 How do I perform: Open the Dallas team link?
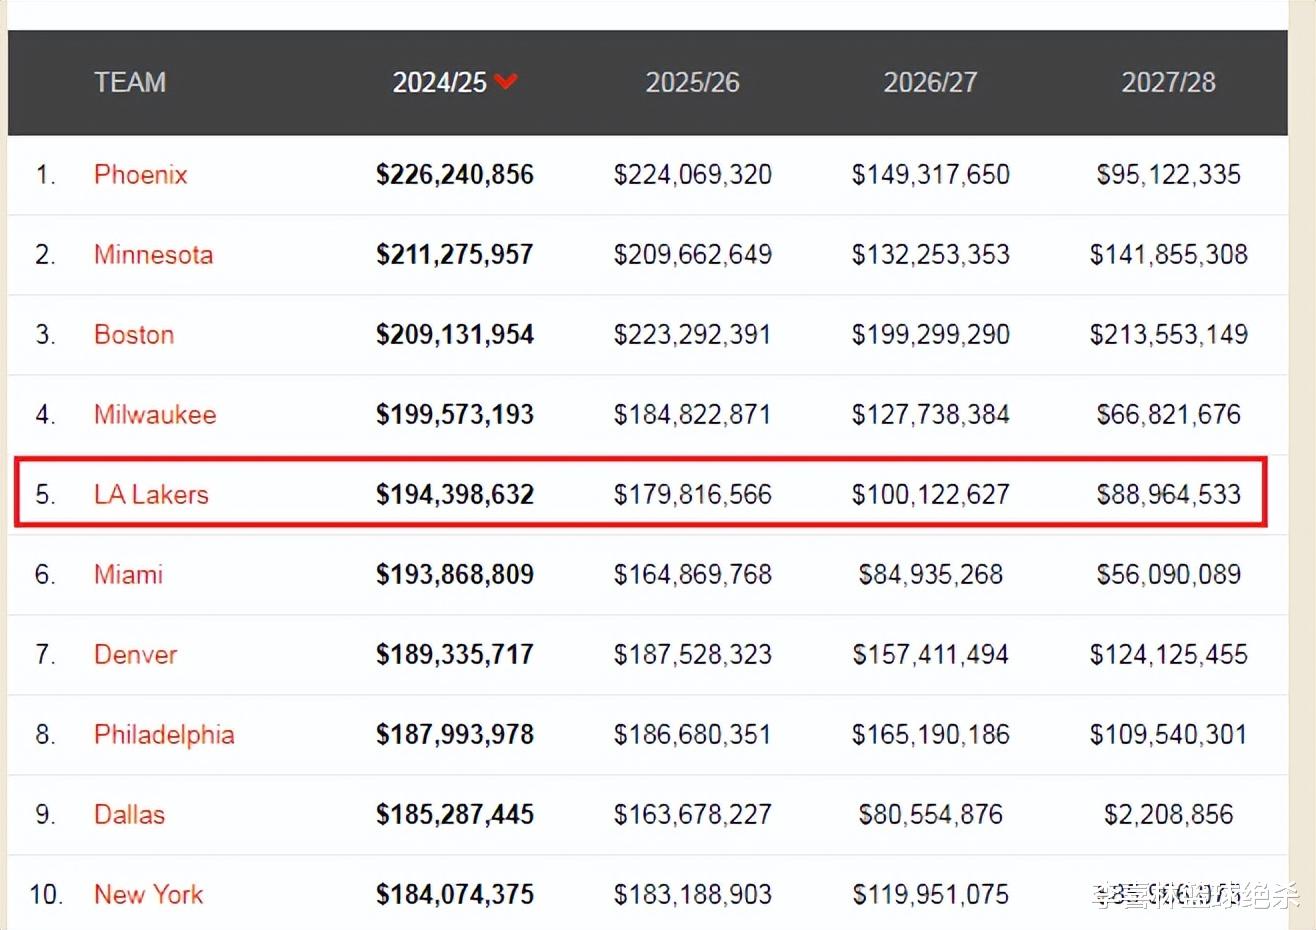129,814
